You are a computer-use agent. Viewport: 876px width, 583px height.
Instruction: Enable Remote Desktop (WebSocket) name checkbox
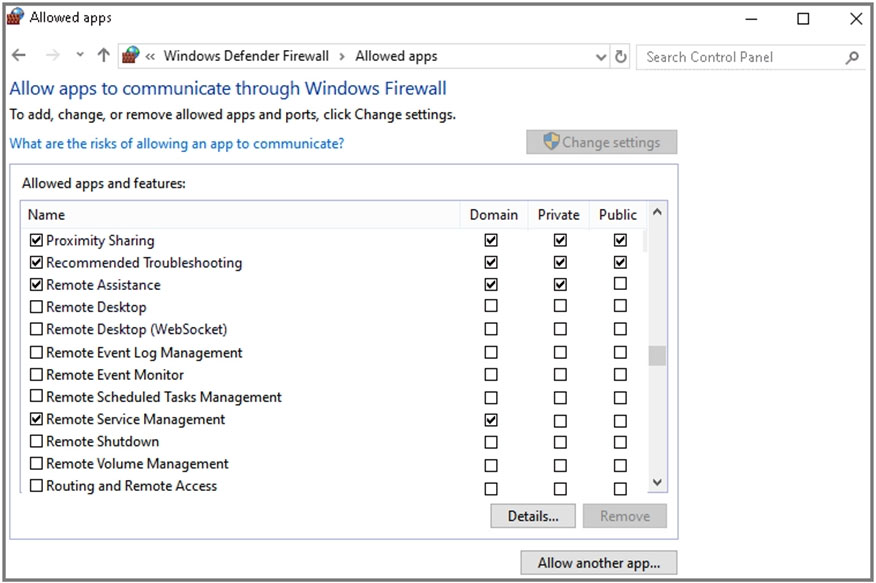[36, 329]
